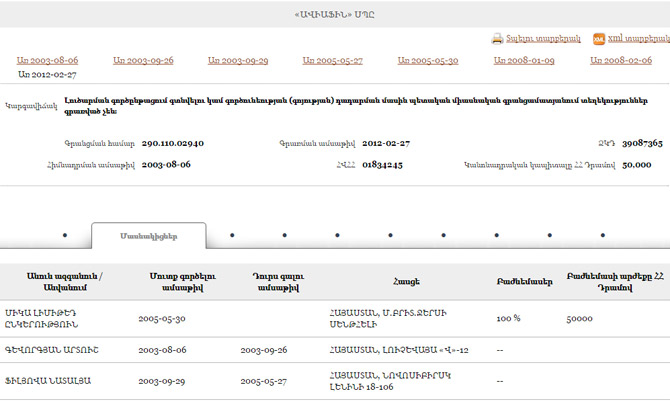Click the Գրանցման համար field label
The width and height of the screenshot is (670, 414).
[100, 144]
